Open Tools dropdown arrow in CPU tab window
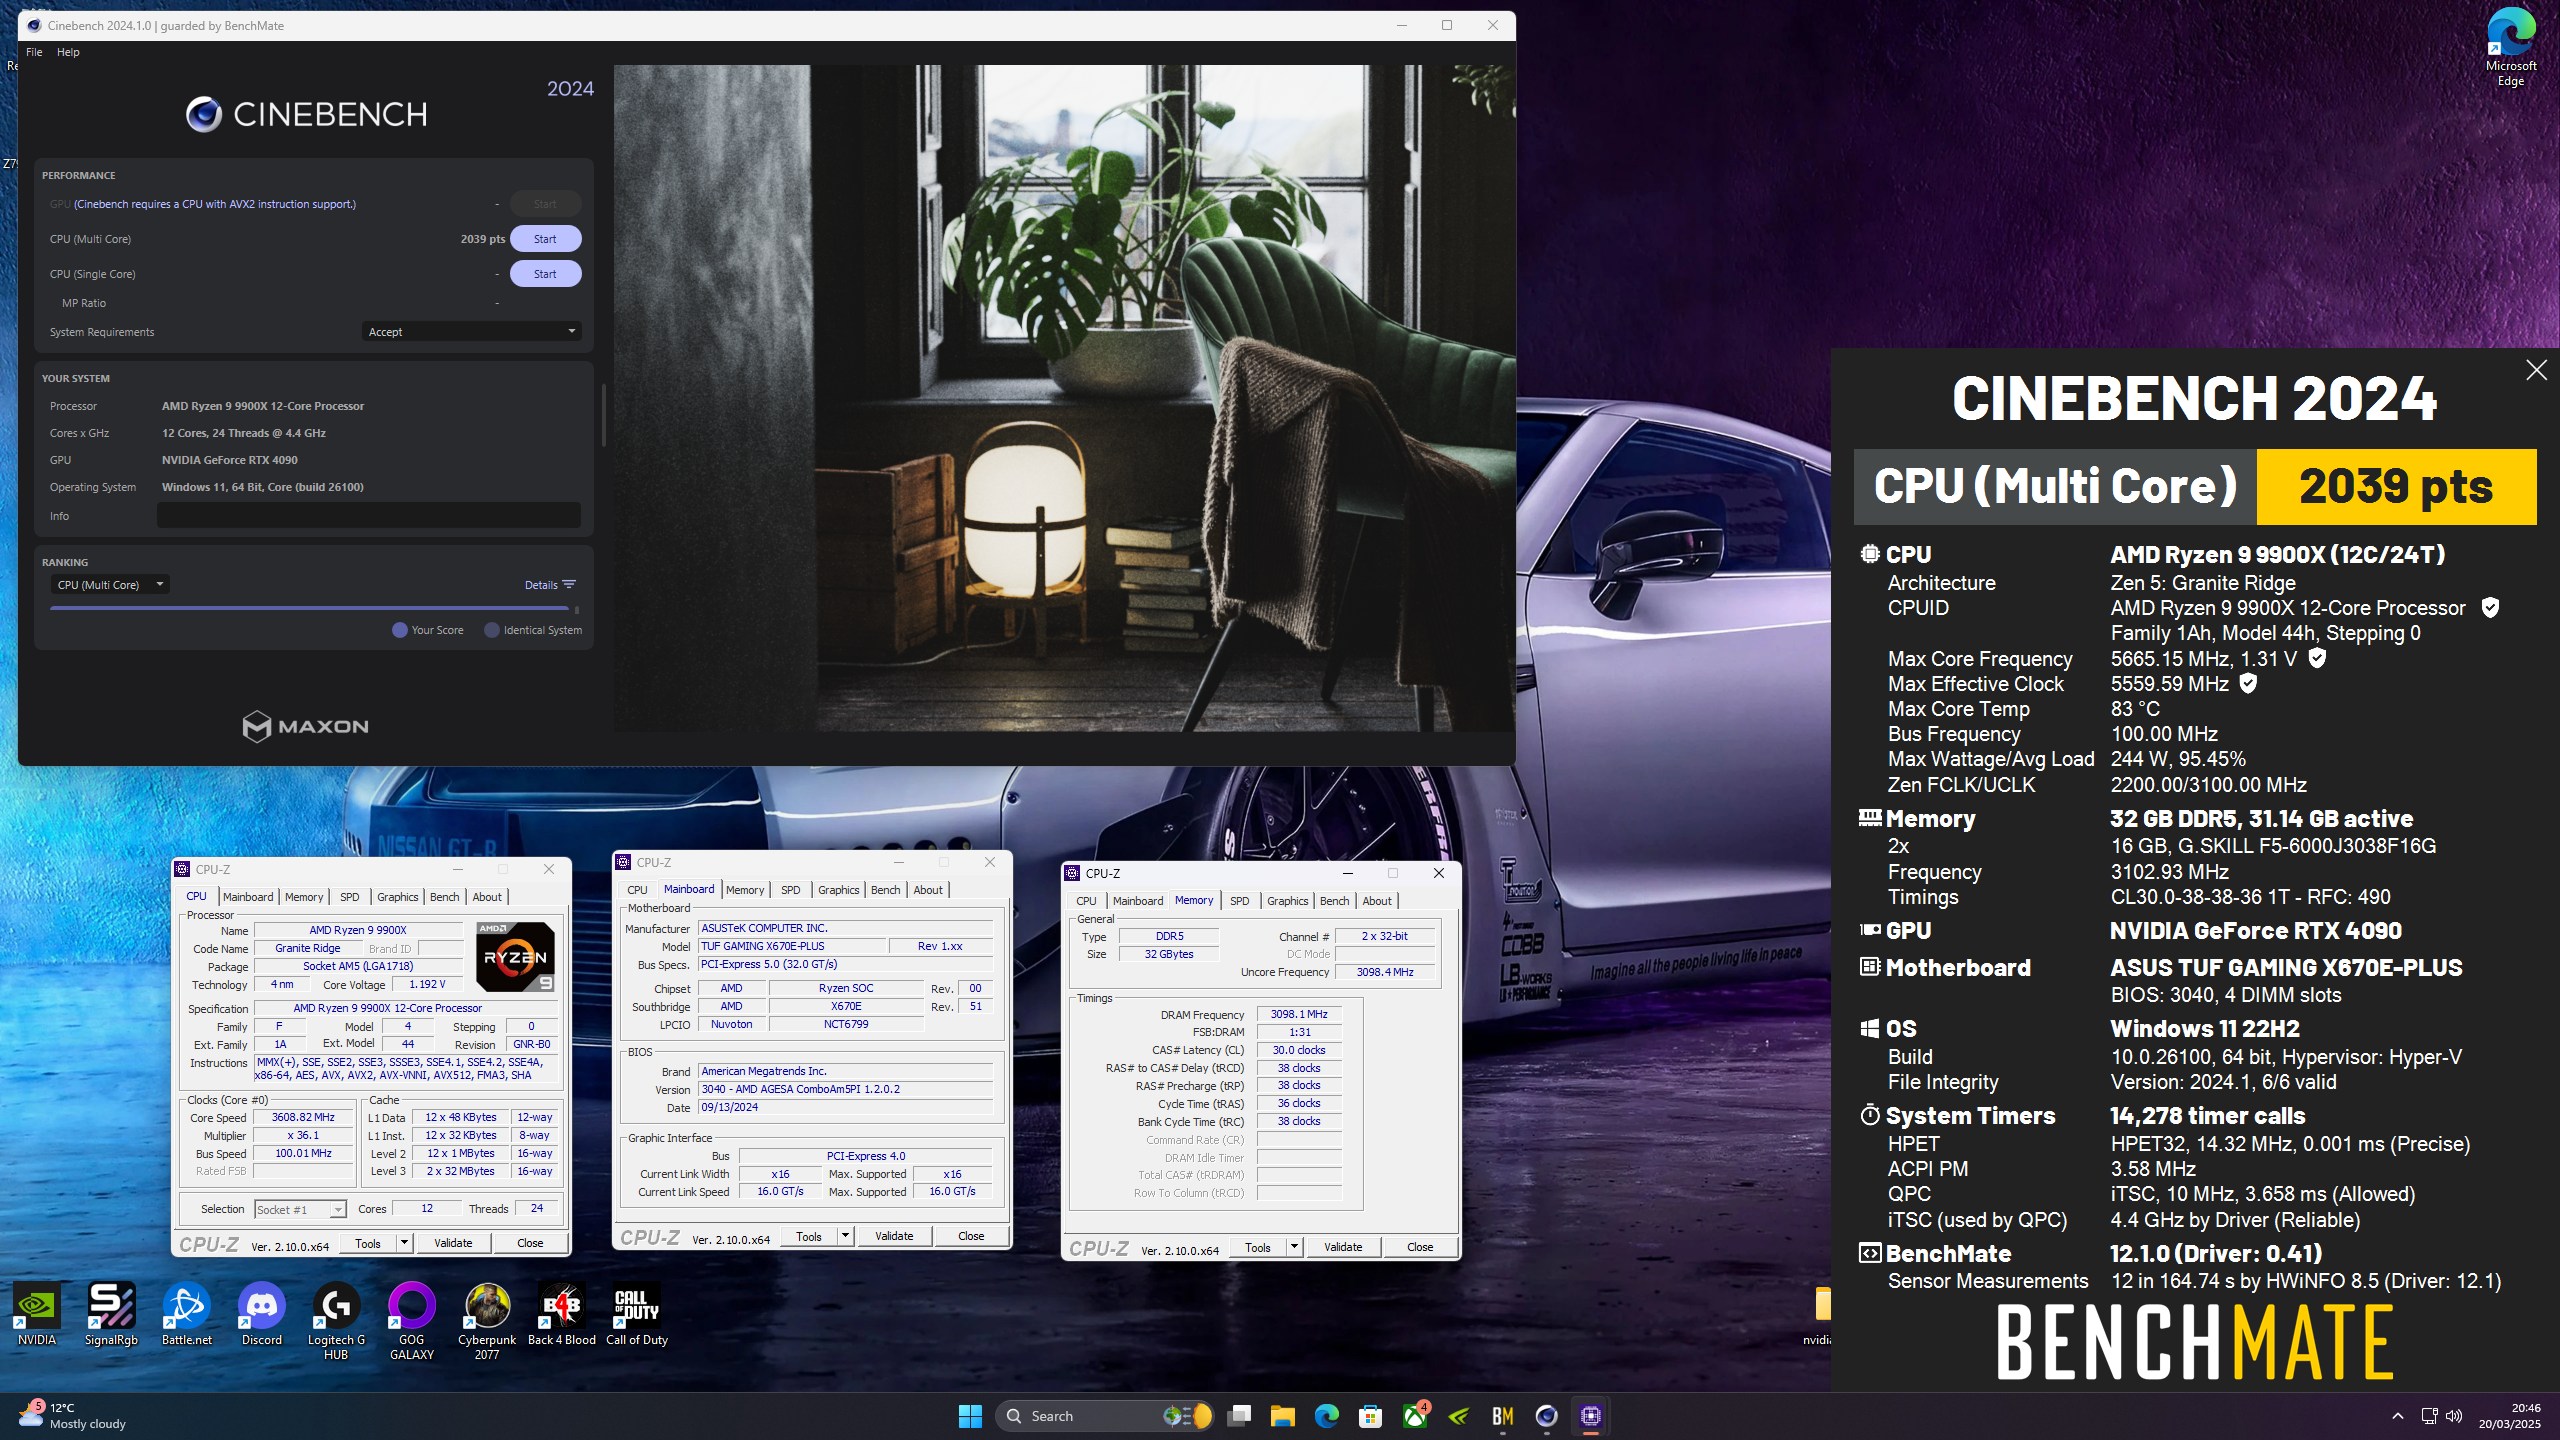2560x1440 pixels. (x=404, y=1243)
